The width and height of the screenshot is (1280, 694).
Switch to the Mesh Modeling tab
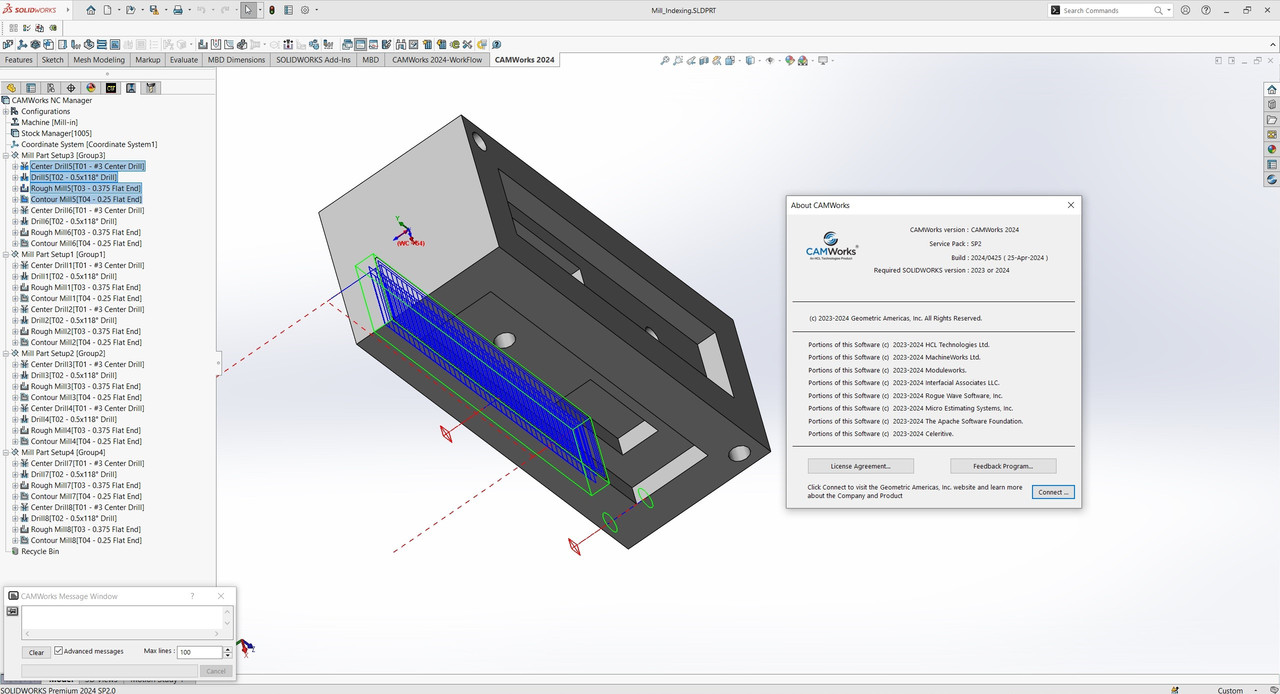[x=99, y=60]
